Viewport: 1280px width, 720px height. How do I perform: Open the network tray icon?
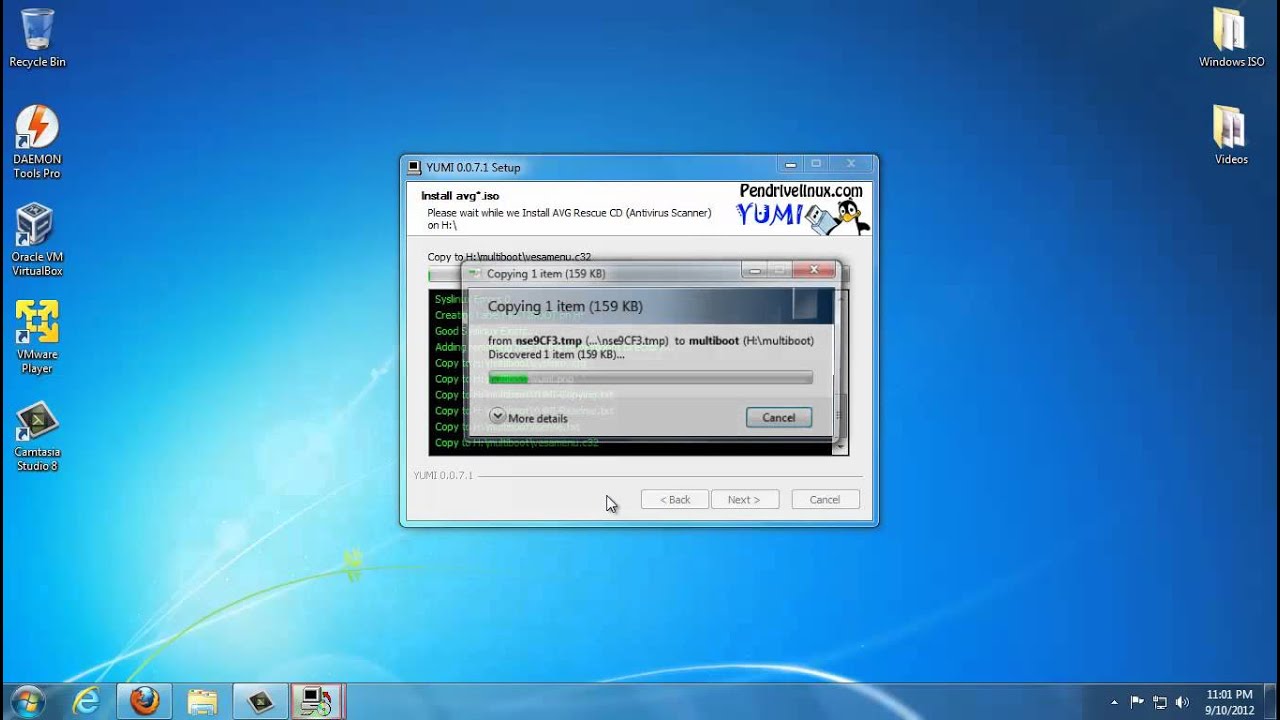tap(1160, 702)
